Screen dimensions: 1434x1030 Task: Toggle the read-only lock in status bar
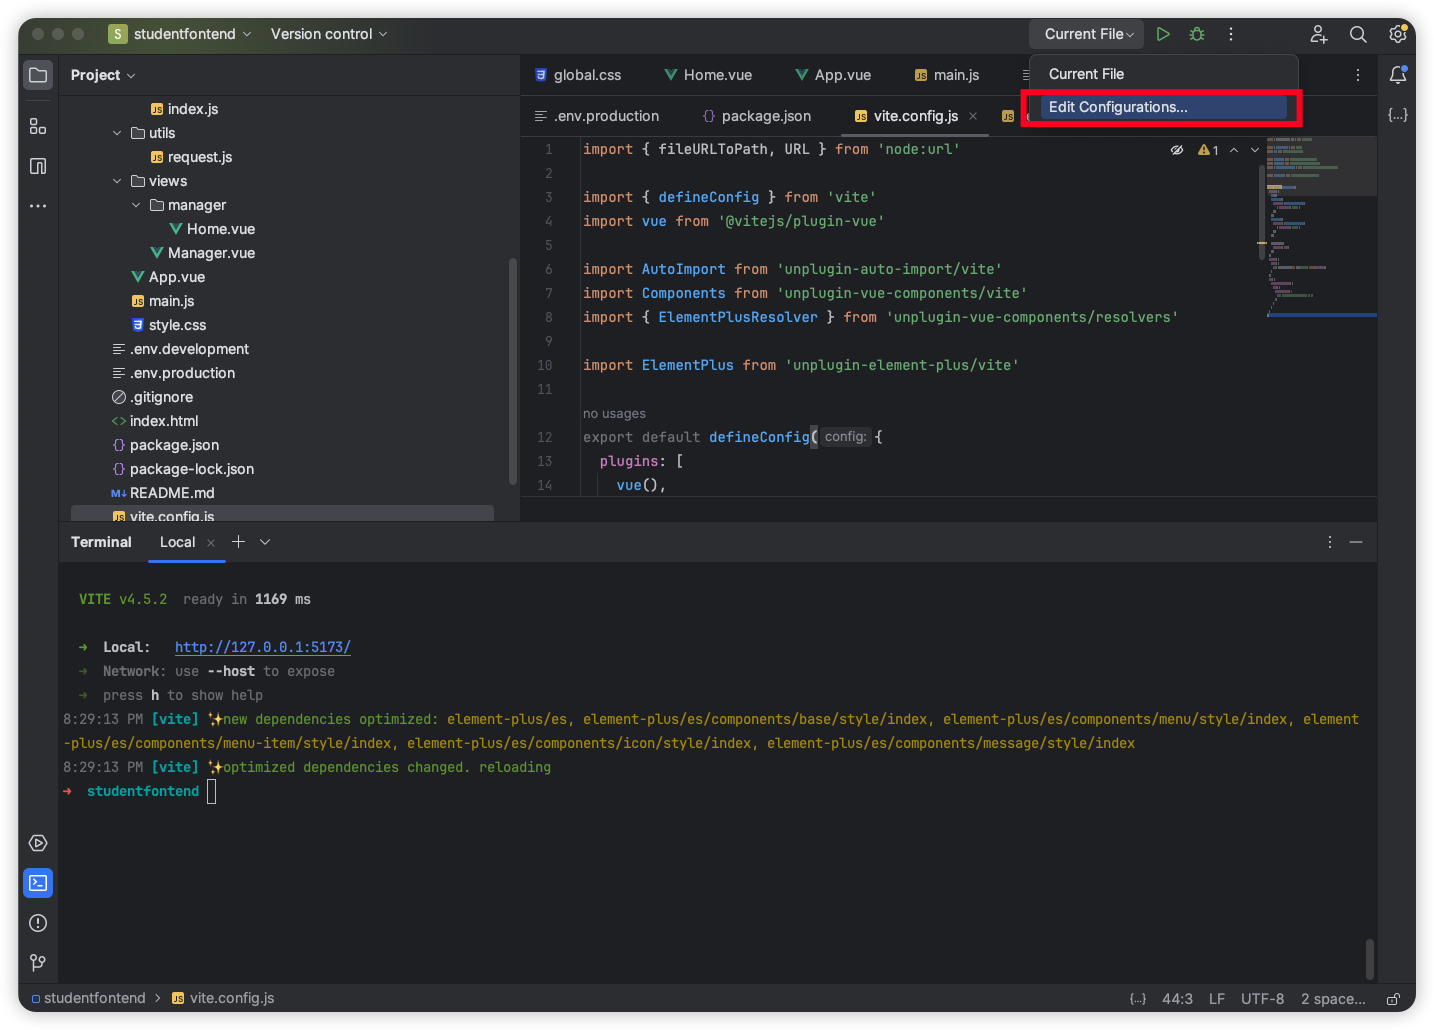click(x=1393, y=999)
